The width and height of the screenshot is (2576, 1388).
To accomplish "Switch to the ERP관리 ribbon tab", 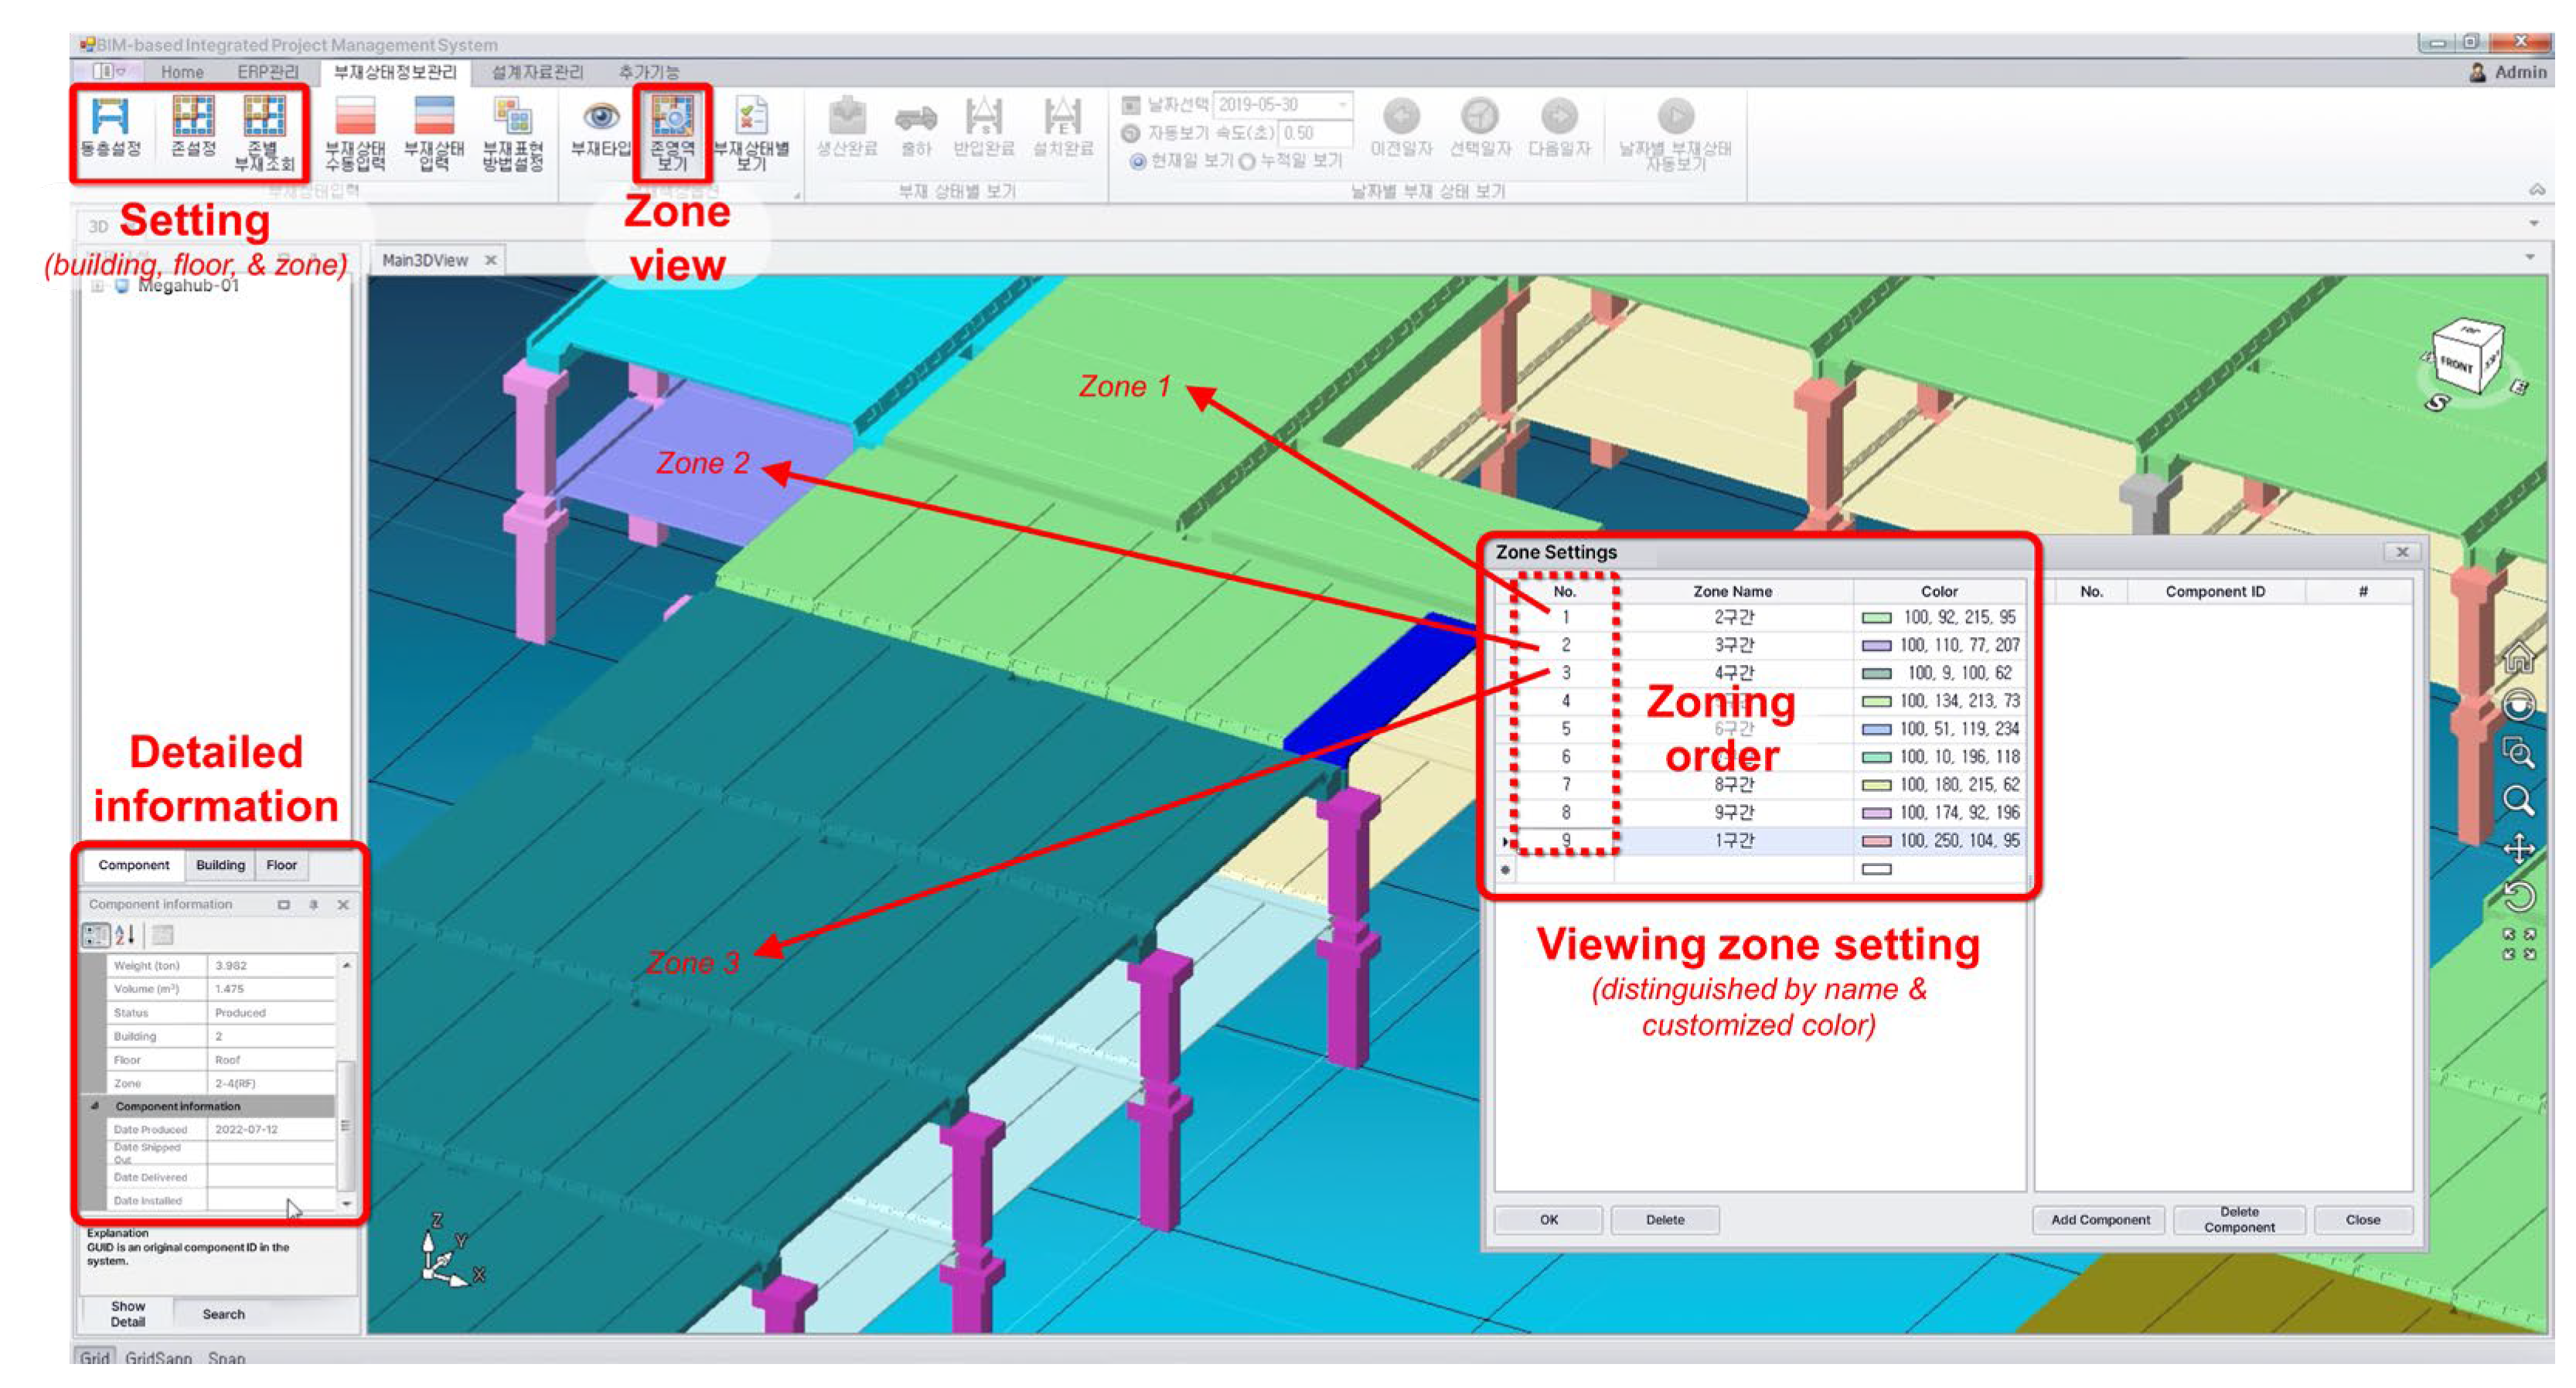I will pyautogui.click(x=267, y=72).
